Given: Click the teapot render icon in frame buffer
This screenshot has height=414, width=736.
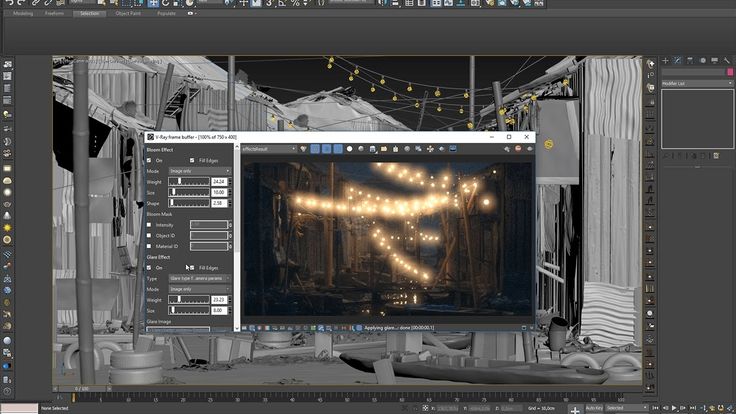Looking at the screenshot, I should pyautogui.click(x=529, y=149).
